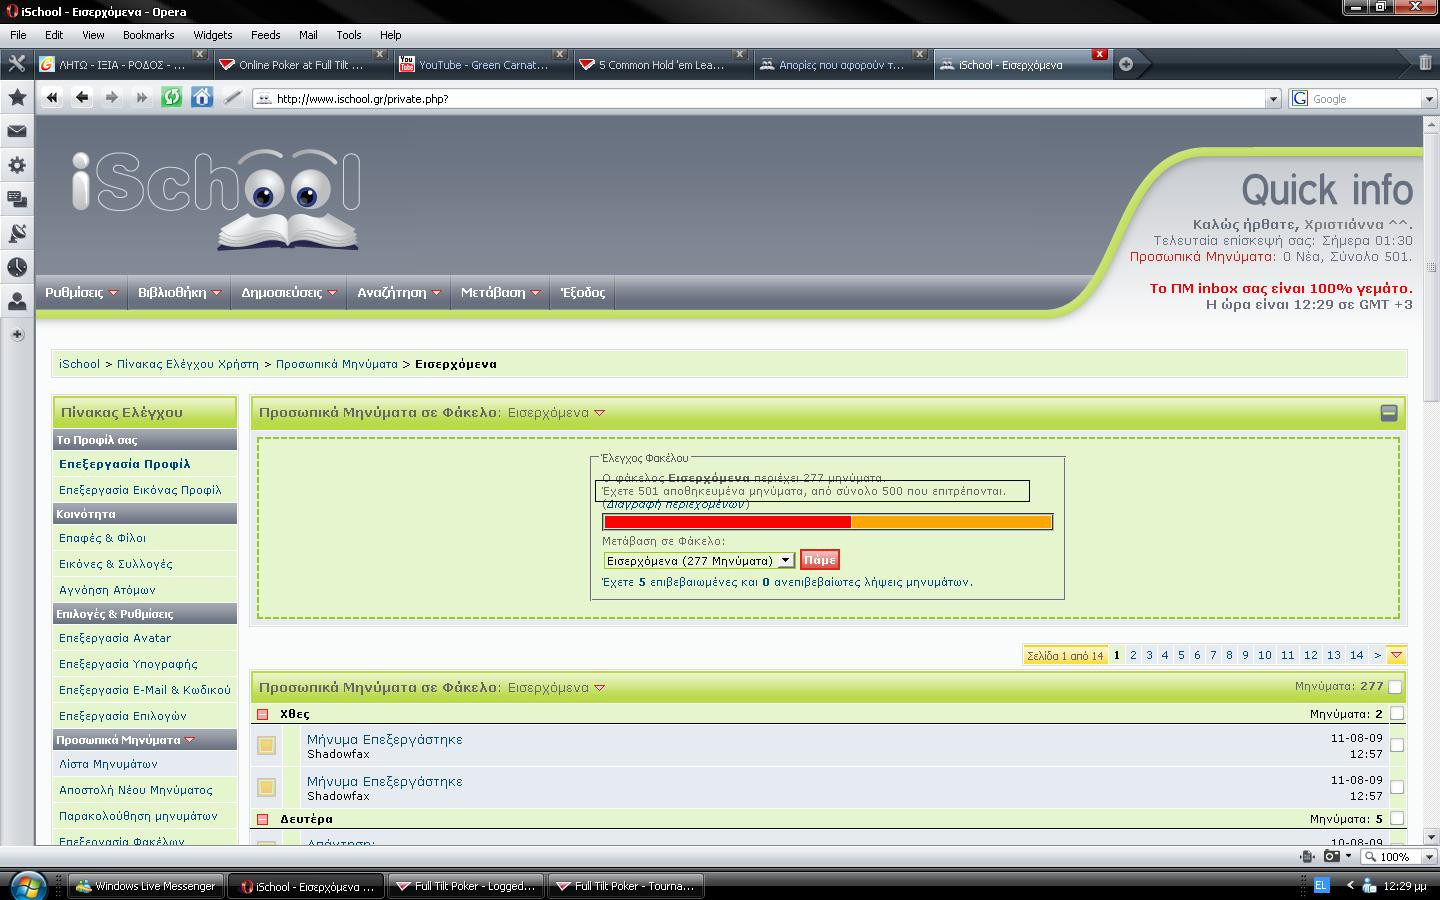Open Windows Start menu orb
Viewport: 1440px width, 900px height.
(x=27, y=885)
